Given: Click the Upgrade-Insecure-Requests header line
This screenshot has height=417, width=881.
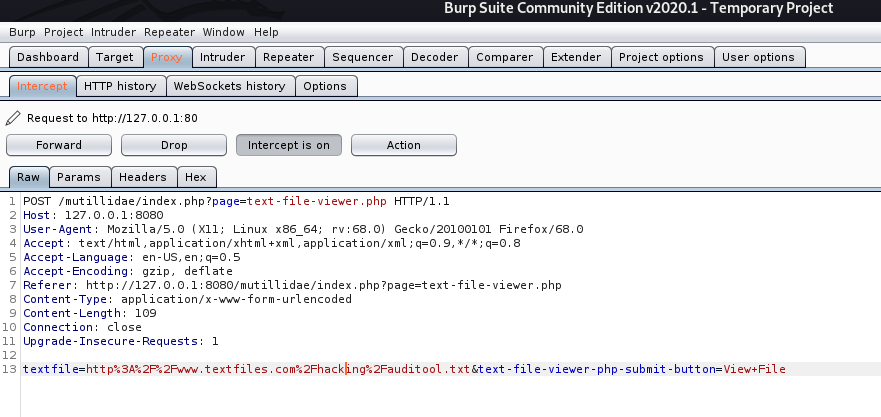Looking at the screenshot, I should pos(121,341).
